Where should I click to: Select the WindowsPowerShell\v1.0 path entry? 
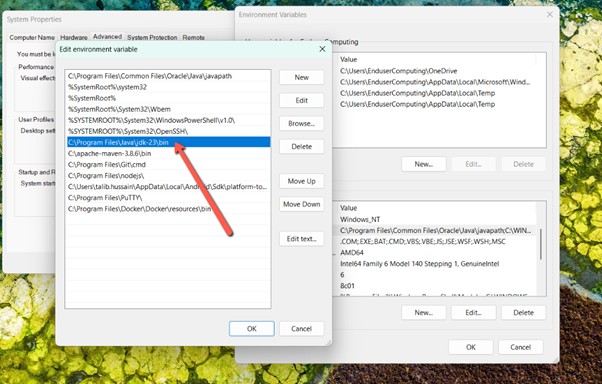169,120
